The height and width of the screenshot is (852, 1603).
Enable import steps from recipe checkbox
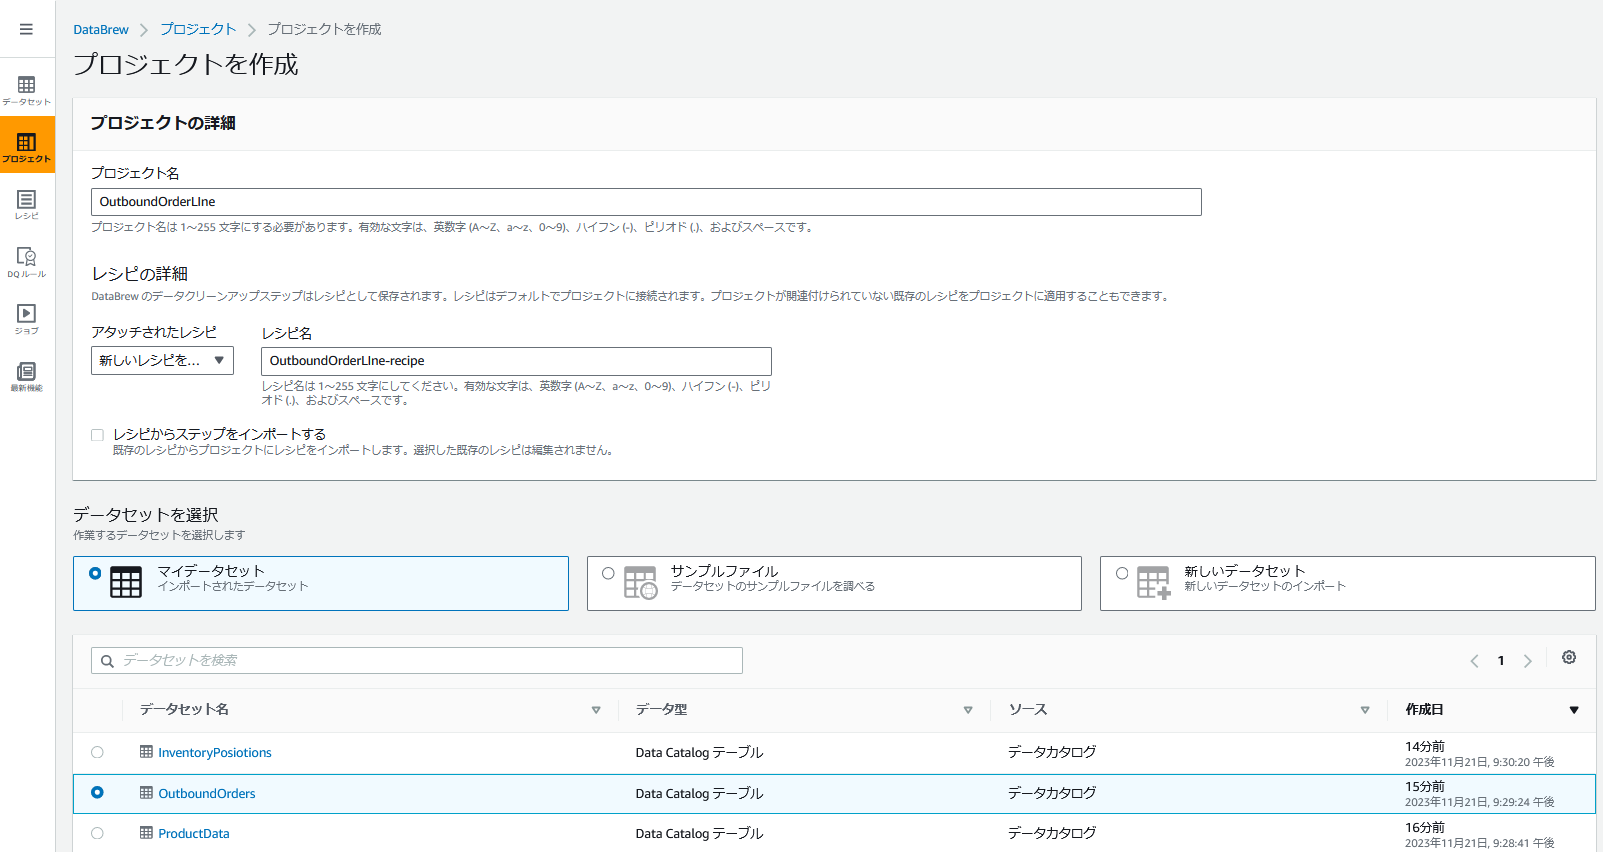coord(97,435)
